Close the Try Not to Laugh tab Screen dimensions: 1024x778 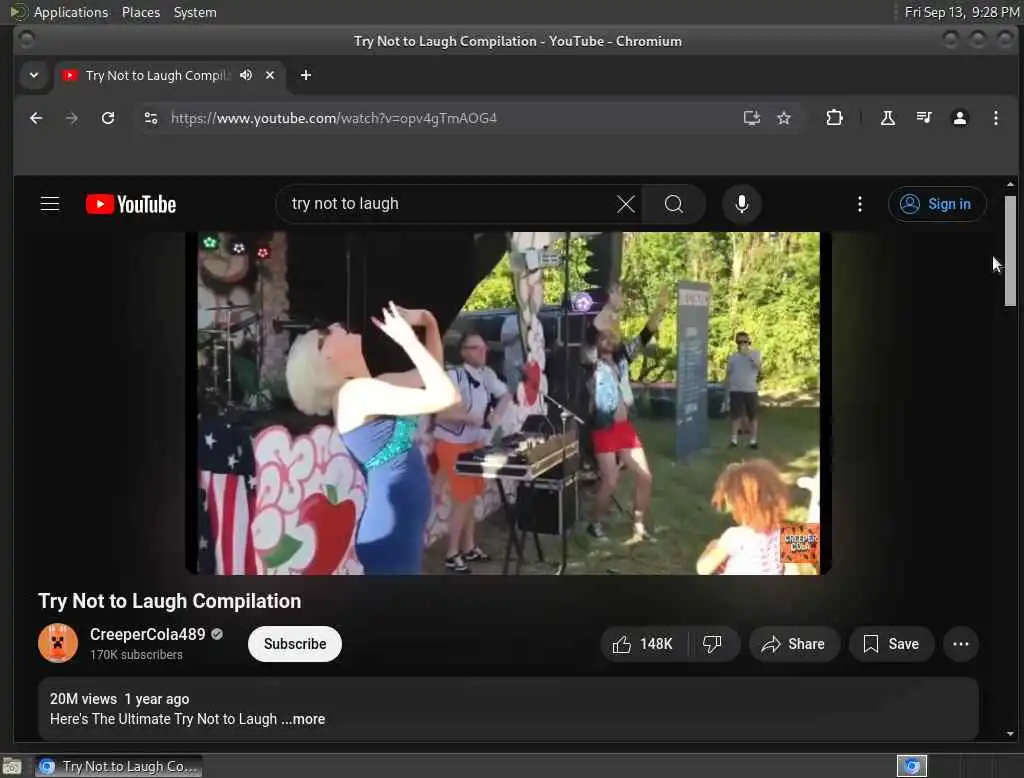[x=270, y=75]
